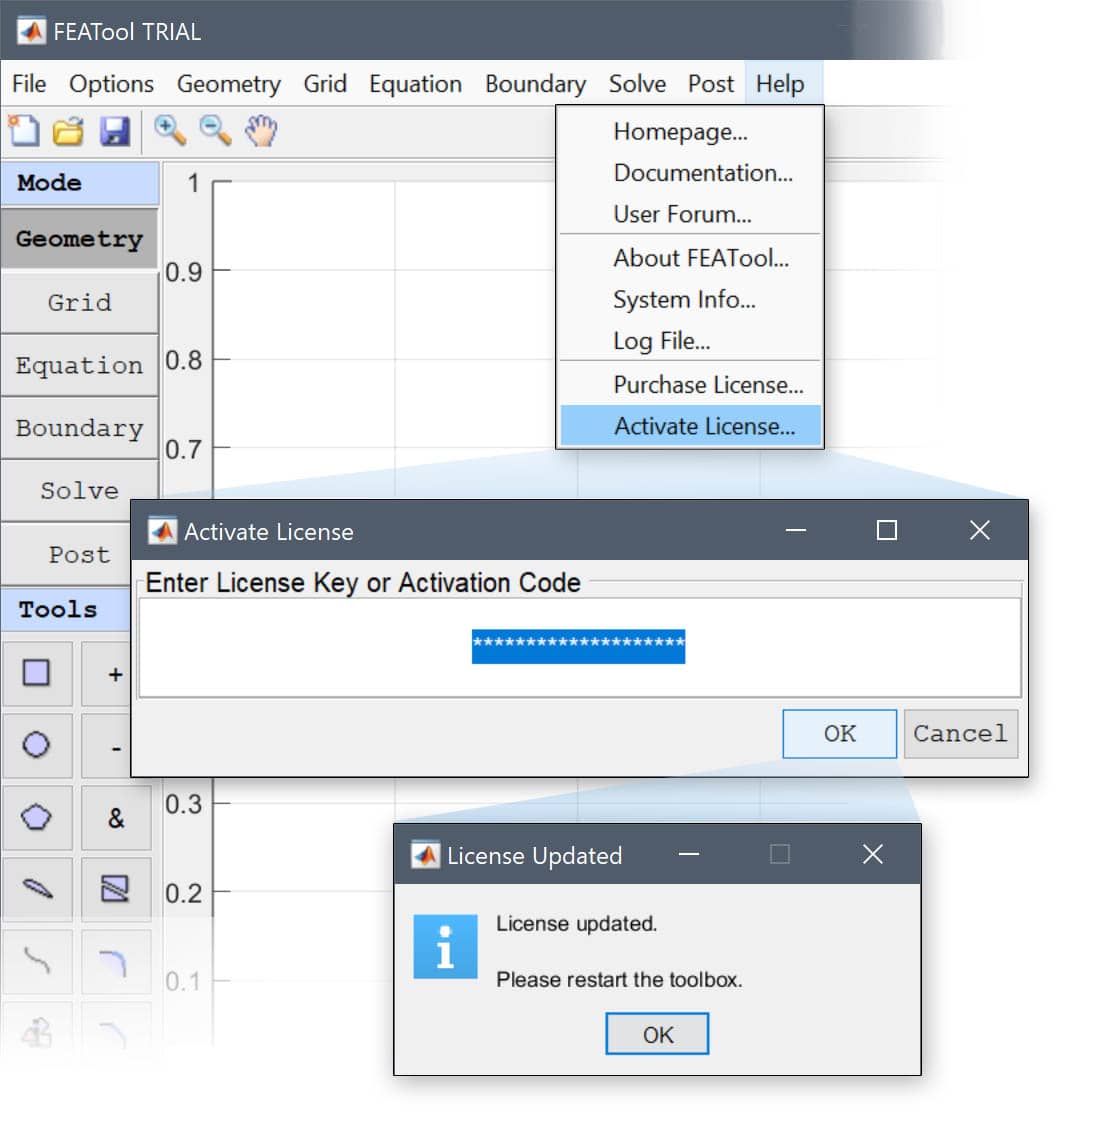Apply the + join geometry operation
This screenshot has width=1113, height=1132.
click(x=115, y=674)
